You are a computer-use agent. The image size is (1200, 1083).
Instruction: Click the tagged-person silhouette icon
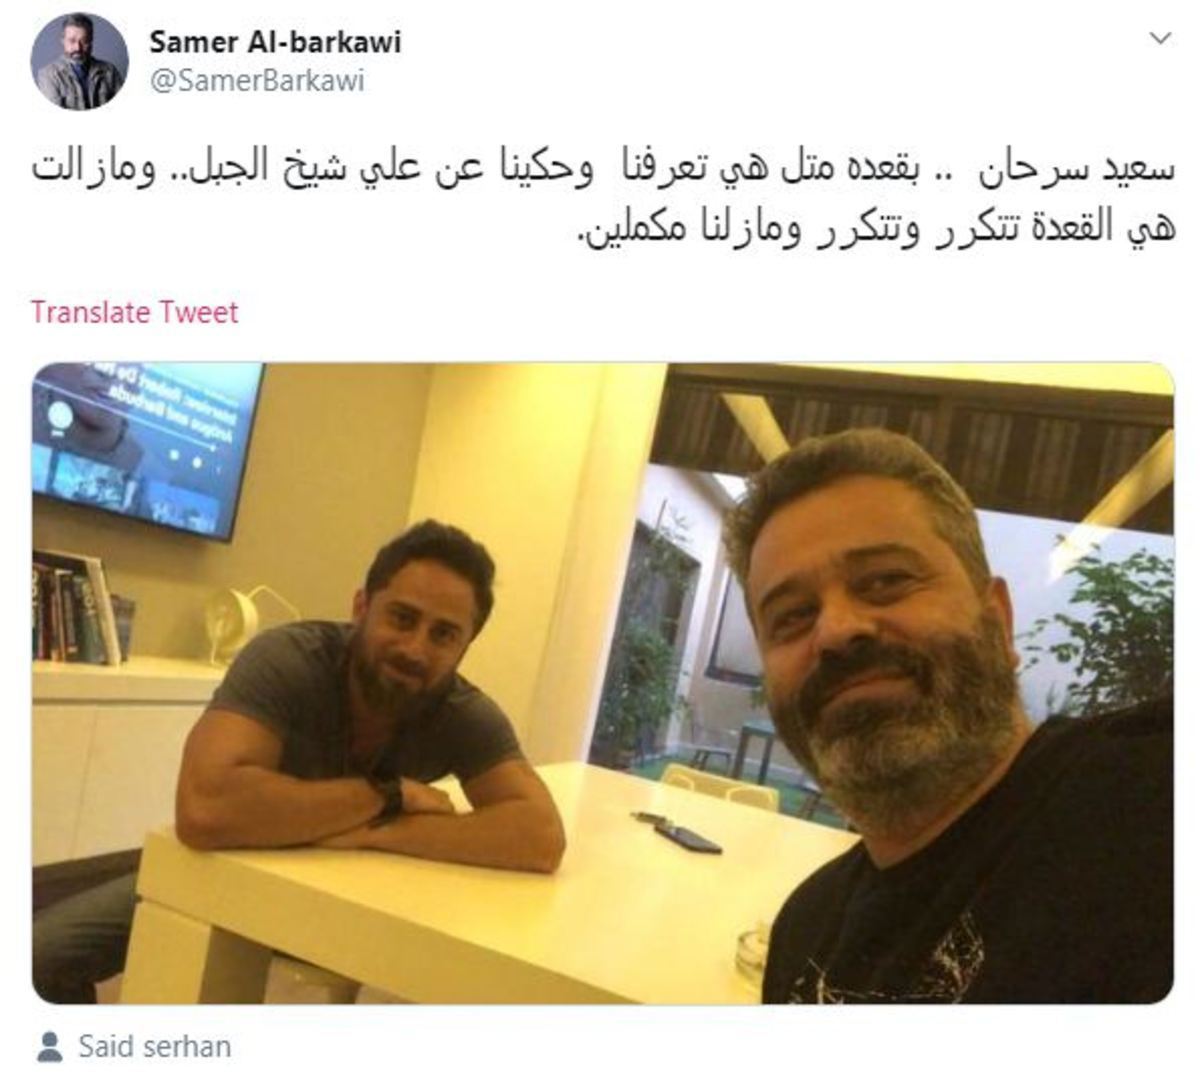click(49, 1047)
